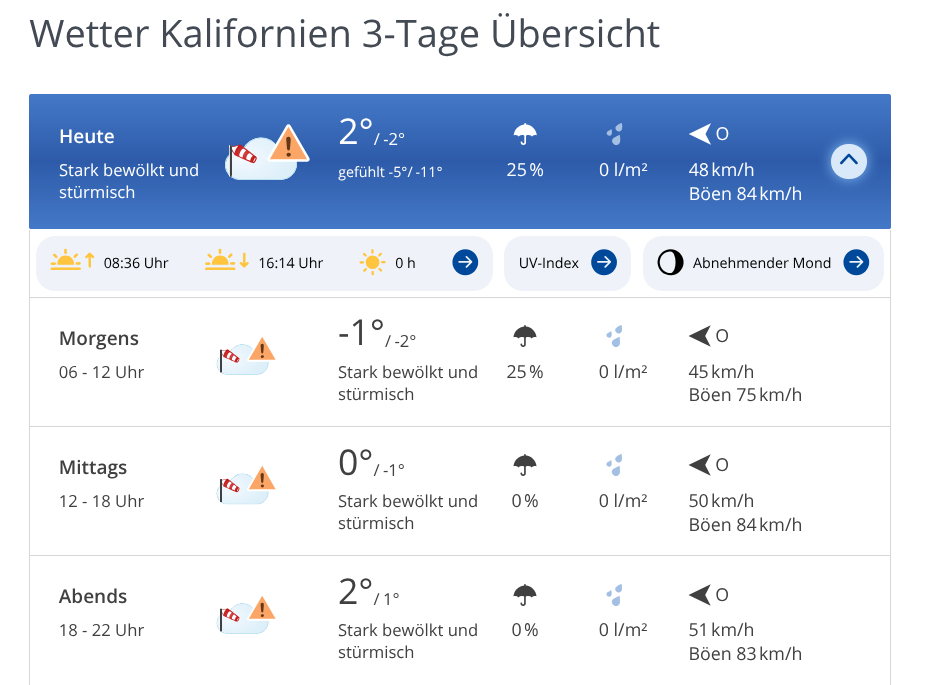Screen dimensions: 943x685
Task: Click the storm warning icon for Heute
Action: (x=266, y=154)
